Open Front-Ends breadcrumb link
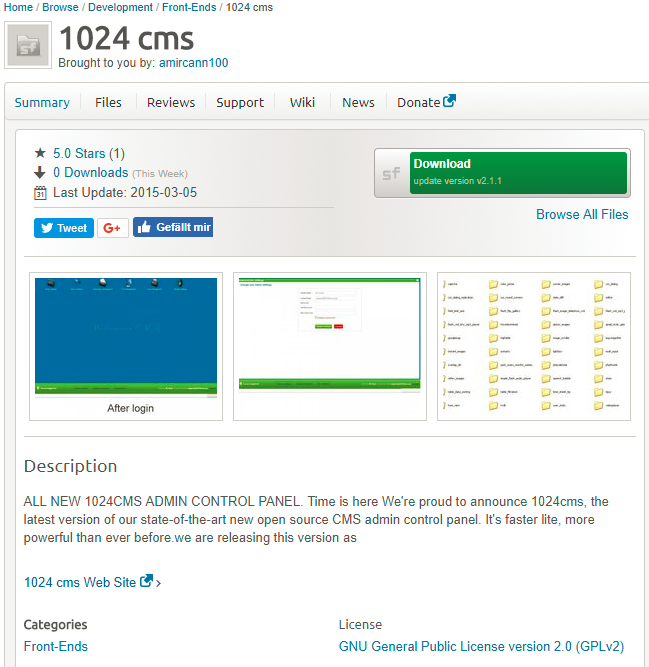649x667 pixels. click(189, 7)
